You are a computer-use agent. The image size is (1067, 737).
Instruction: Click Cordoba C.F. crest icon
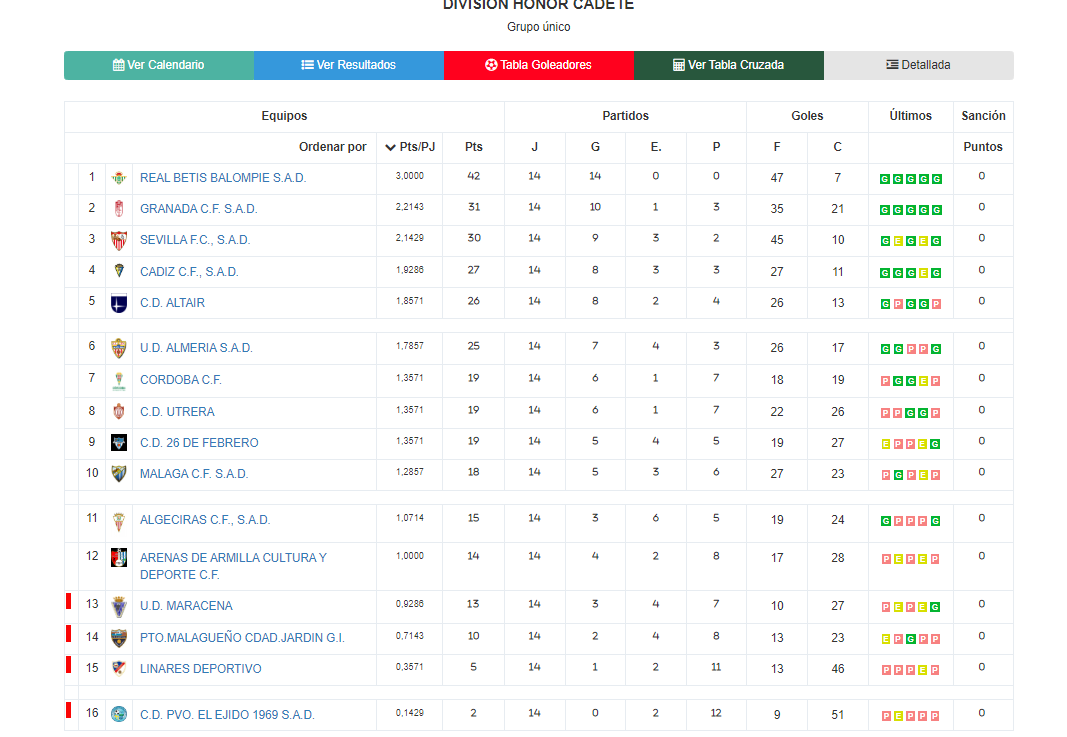click(119, 380)
